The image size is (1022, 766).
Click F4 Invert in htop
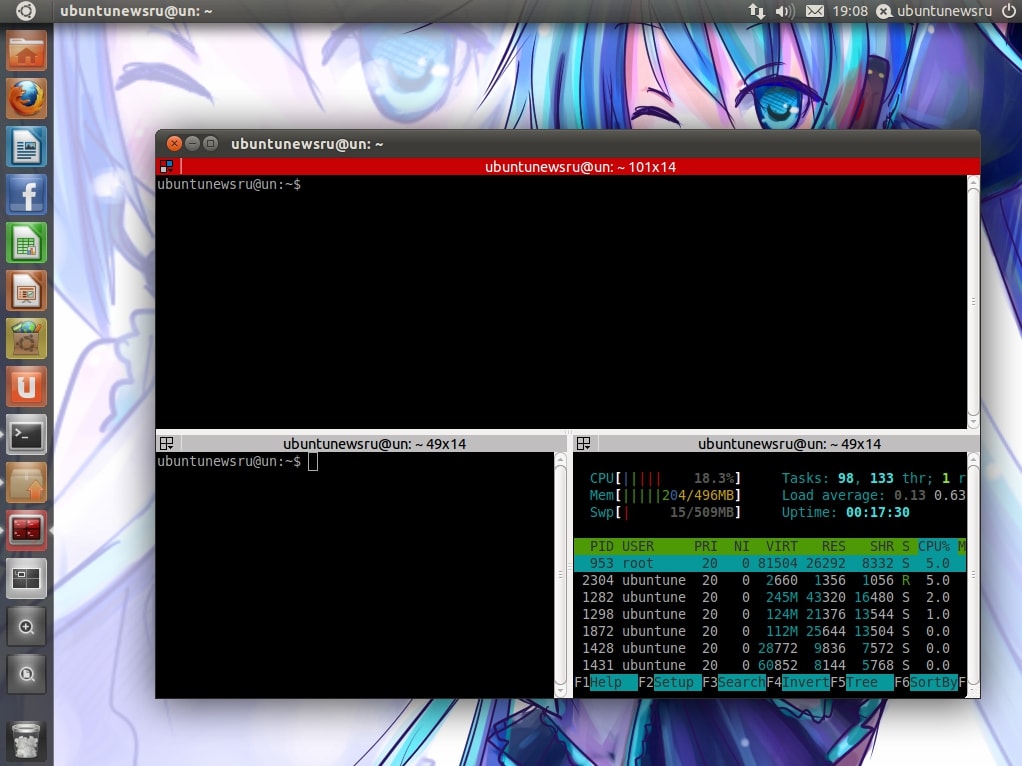798,683
